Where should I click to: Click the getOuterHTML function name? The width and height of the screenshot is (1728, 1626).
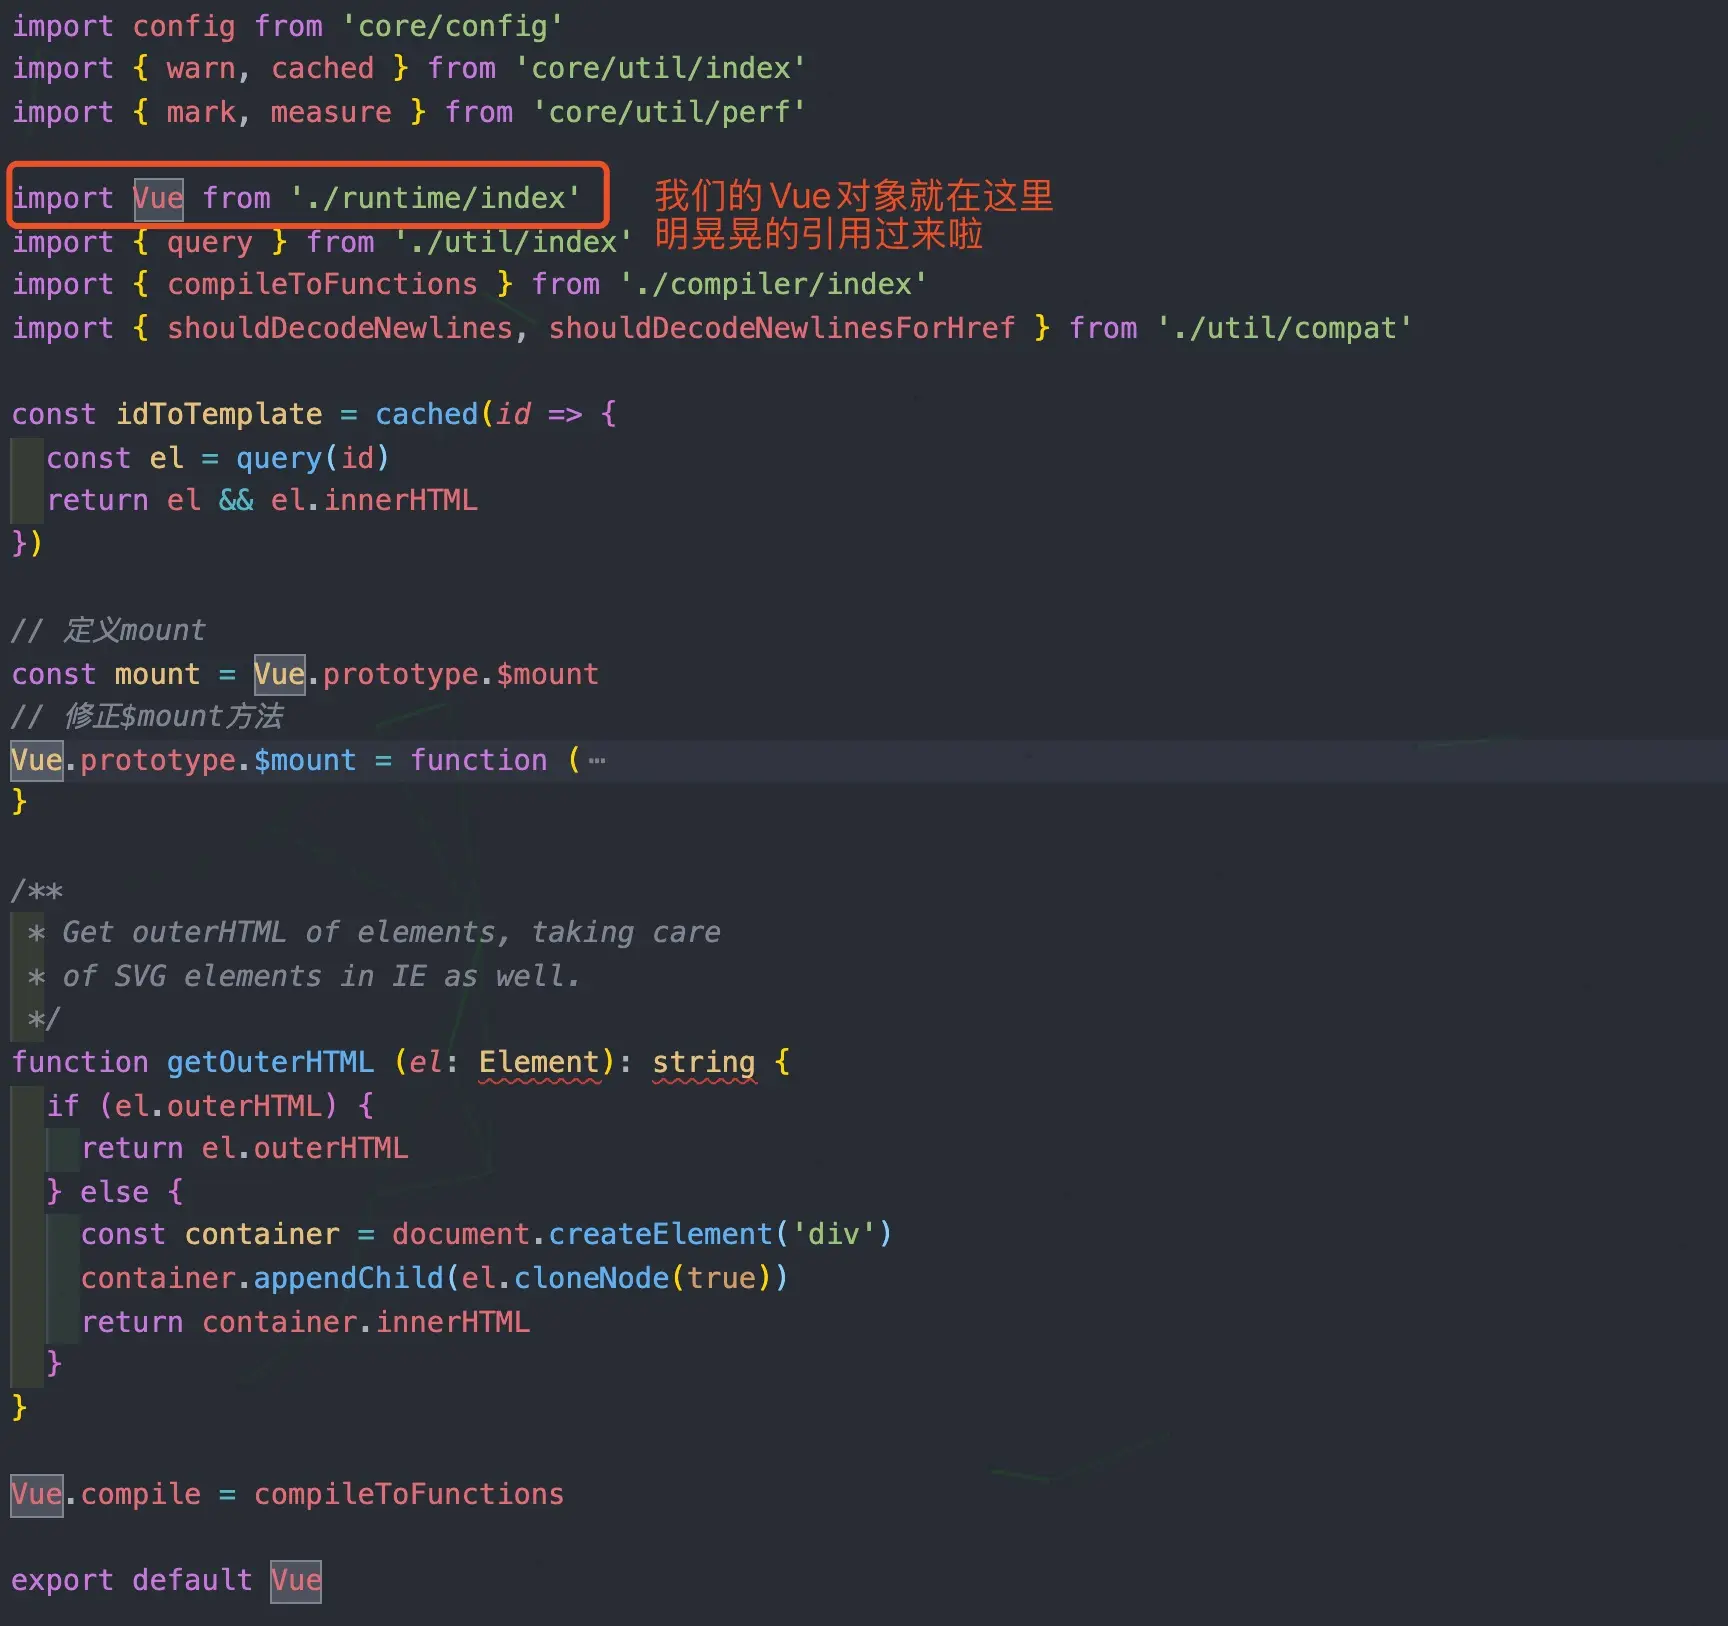click(x=270, y=1062)
